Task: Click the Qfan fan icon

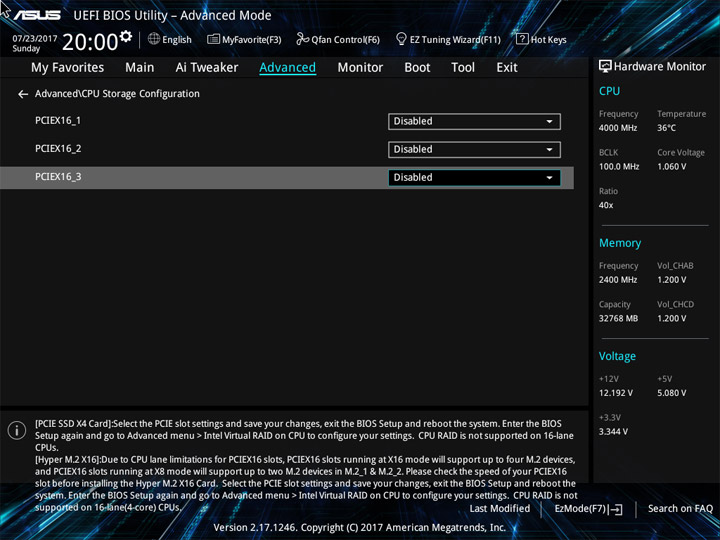Action: tap(302, 39)
